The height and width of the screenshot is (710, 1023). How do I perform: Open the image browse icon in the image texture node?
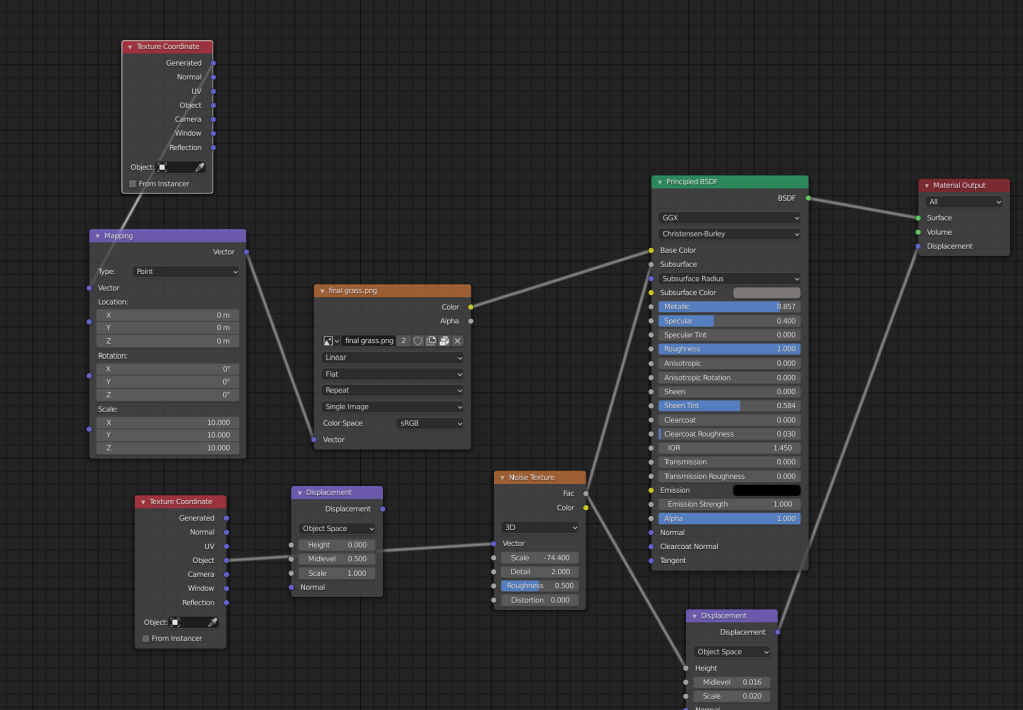(x=330, y=341)
